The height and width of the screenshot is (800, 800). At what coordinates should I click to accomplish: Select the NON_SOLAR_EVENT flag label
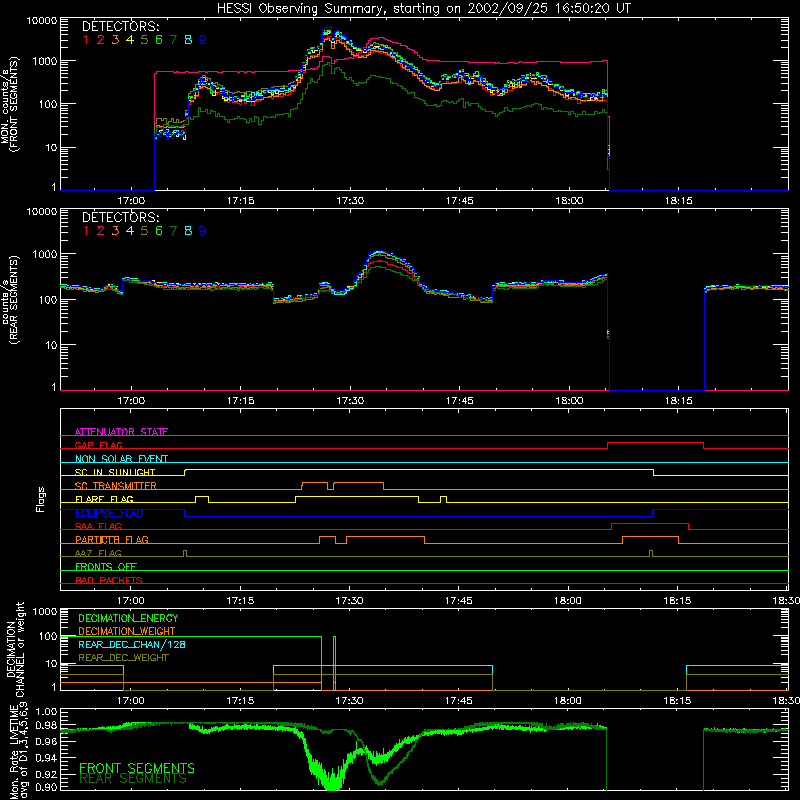[121, 459]
